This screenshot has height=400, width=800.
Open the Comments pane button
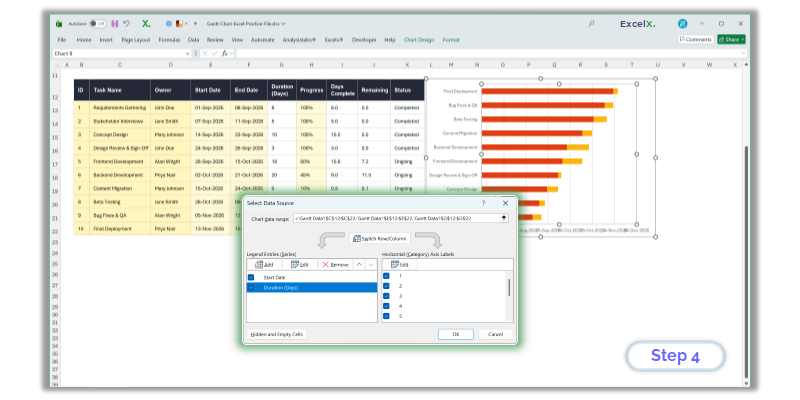click(695, 39)
